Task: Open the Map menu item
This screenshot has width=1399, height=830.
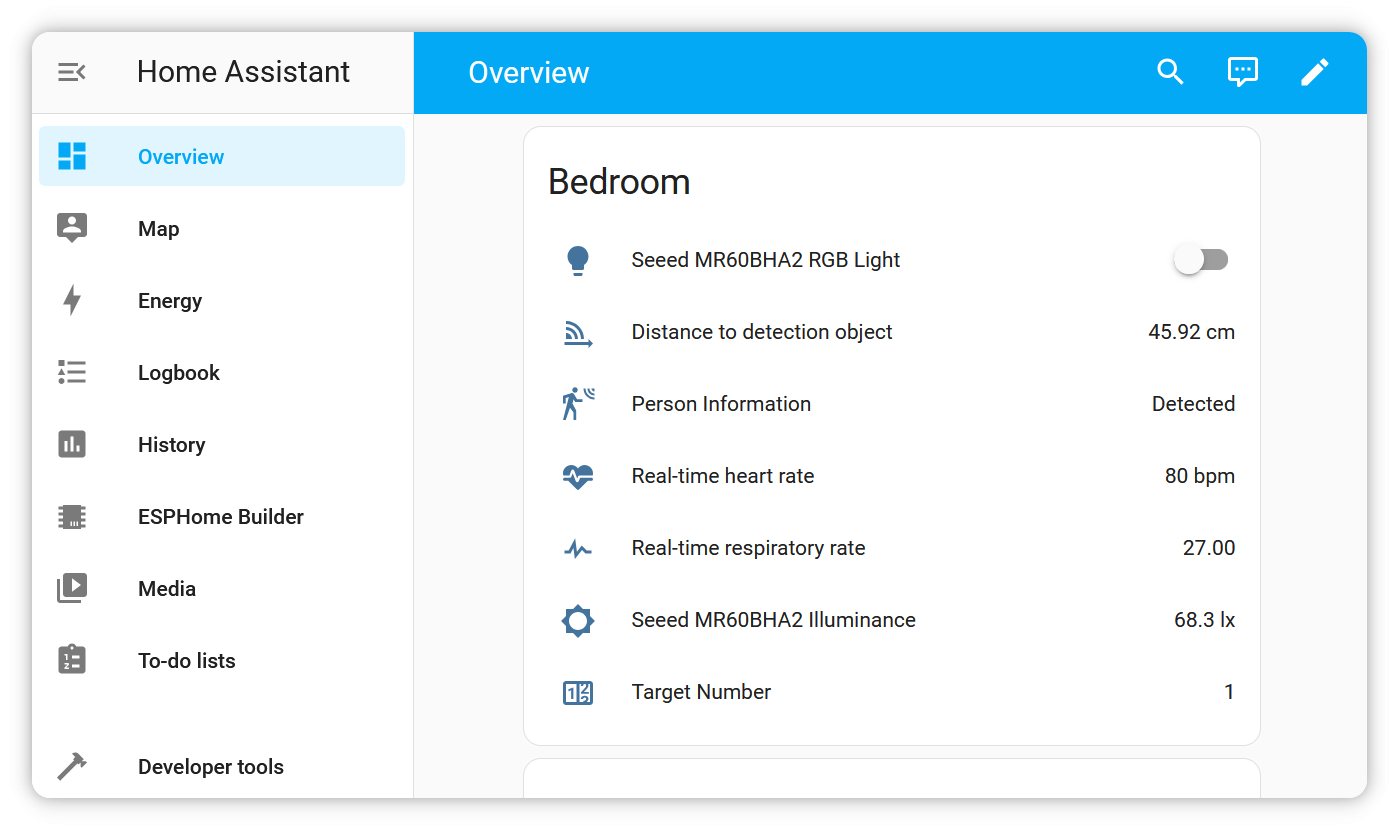Action: [222, 228]
